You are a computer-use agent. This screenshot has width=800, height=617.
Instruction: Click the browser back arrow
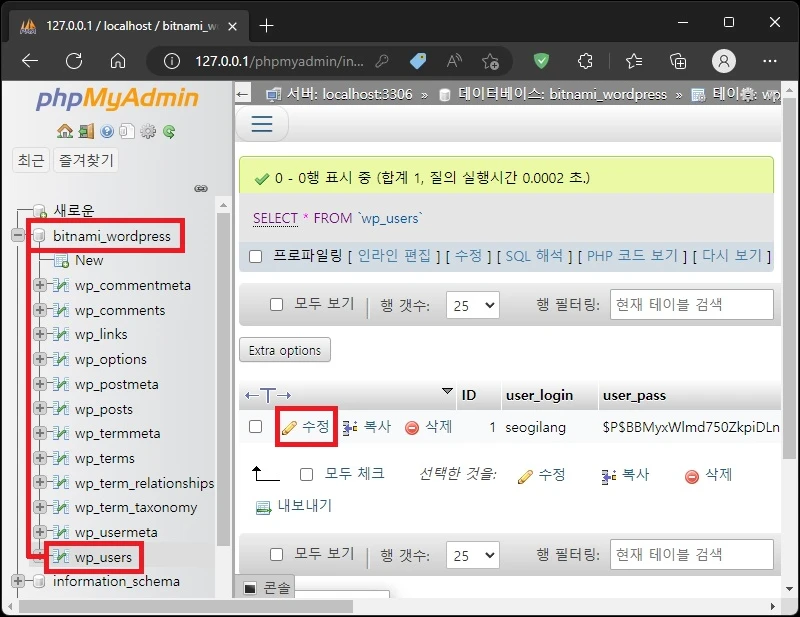30,61
